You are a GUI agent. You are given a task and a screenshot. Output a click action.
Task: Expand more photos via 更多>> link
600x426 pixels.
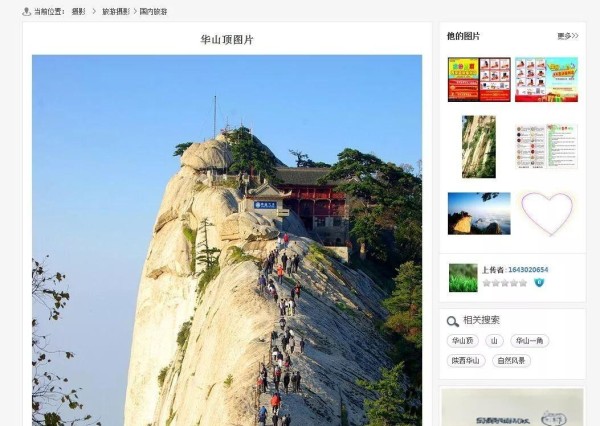pyautogui.click(x=567, y=36)
